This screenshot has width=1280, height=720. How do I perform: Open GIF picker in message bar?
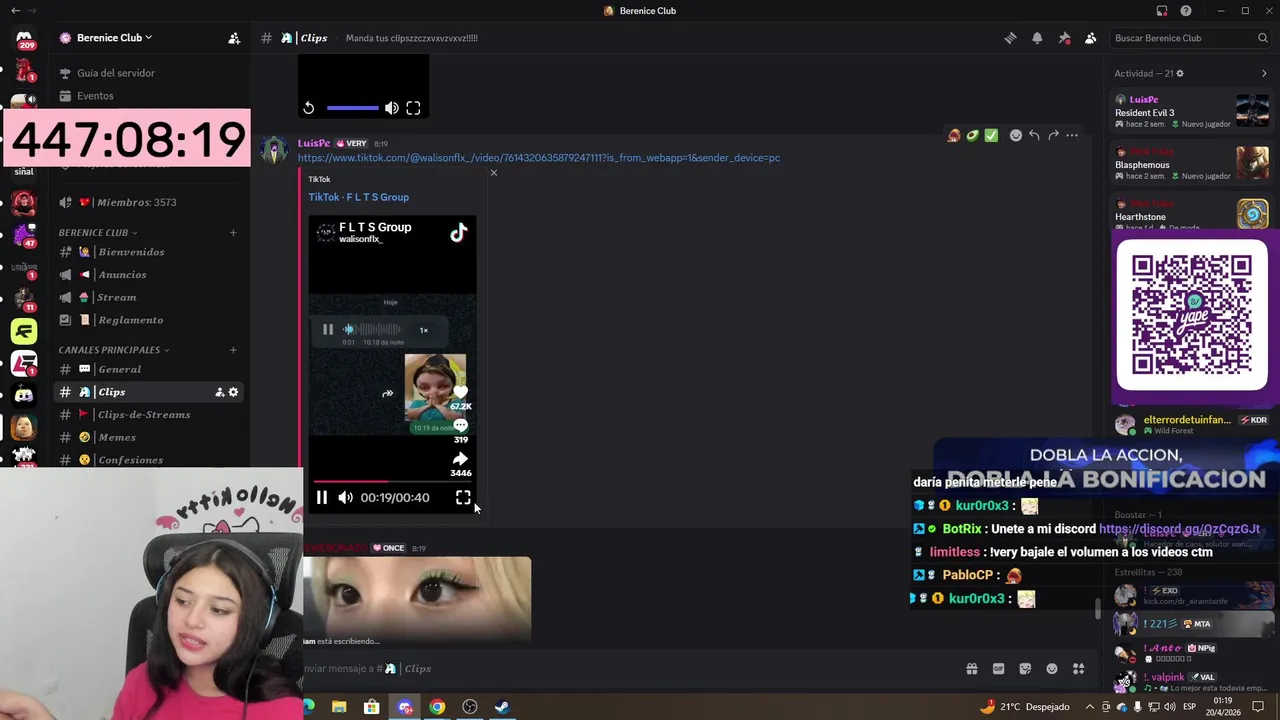pyautogui.click(x=998, y=669)
